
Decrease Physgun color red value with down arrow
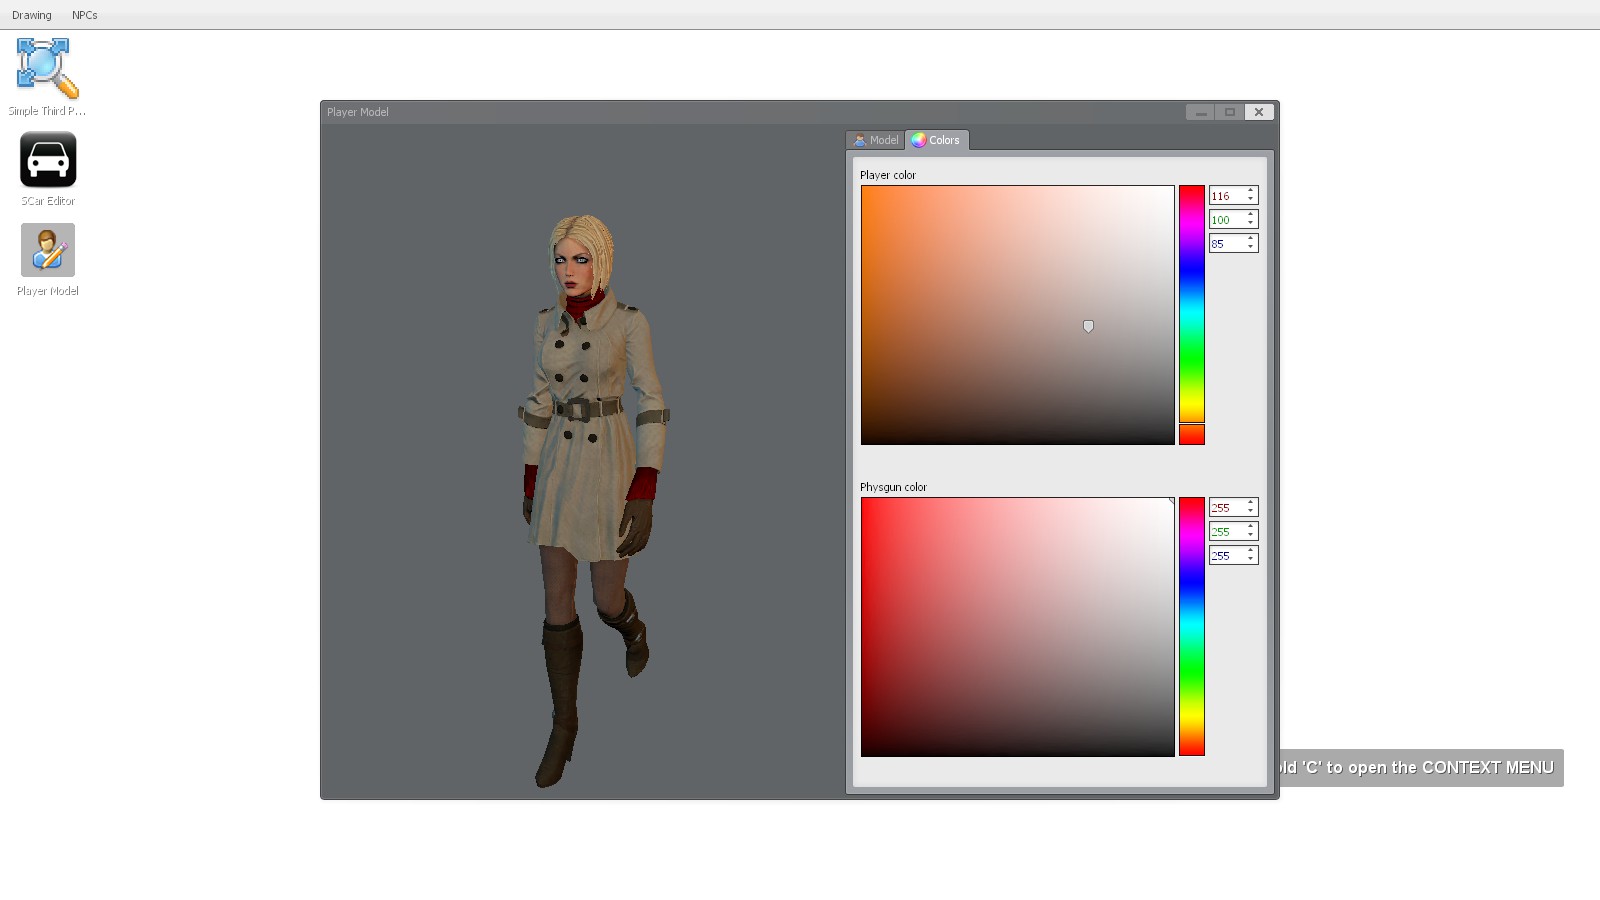pos(1250,512)
